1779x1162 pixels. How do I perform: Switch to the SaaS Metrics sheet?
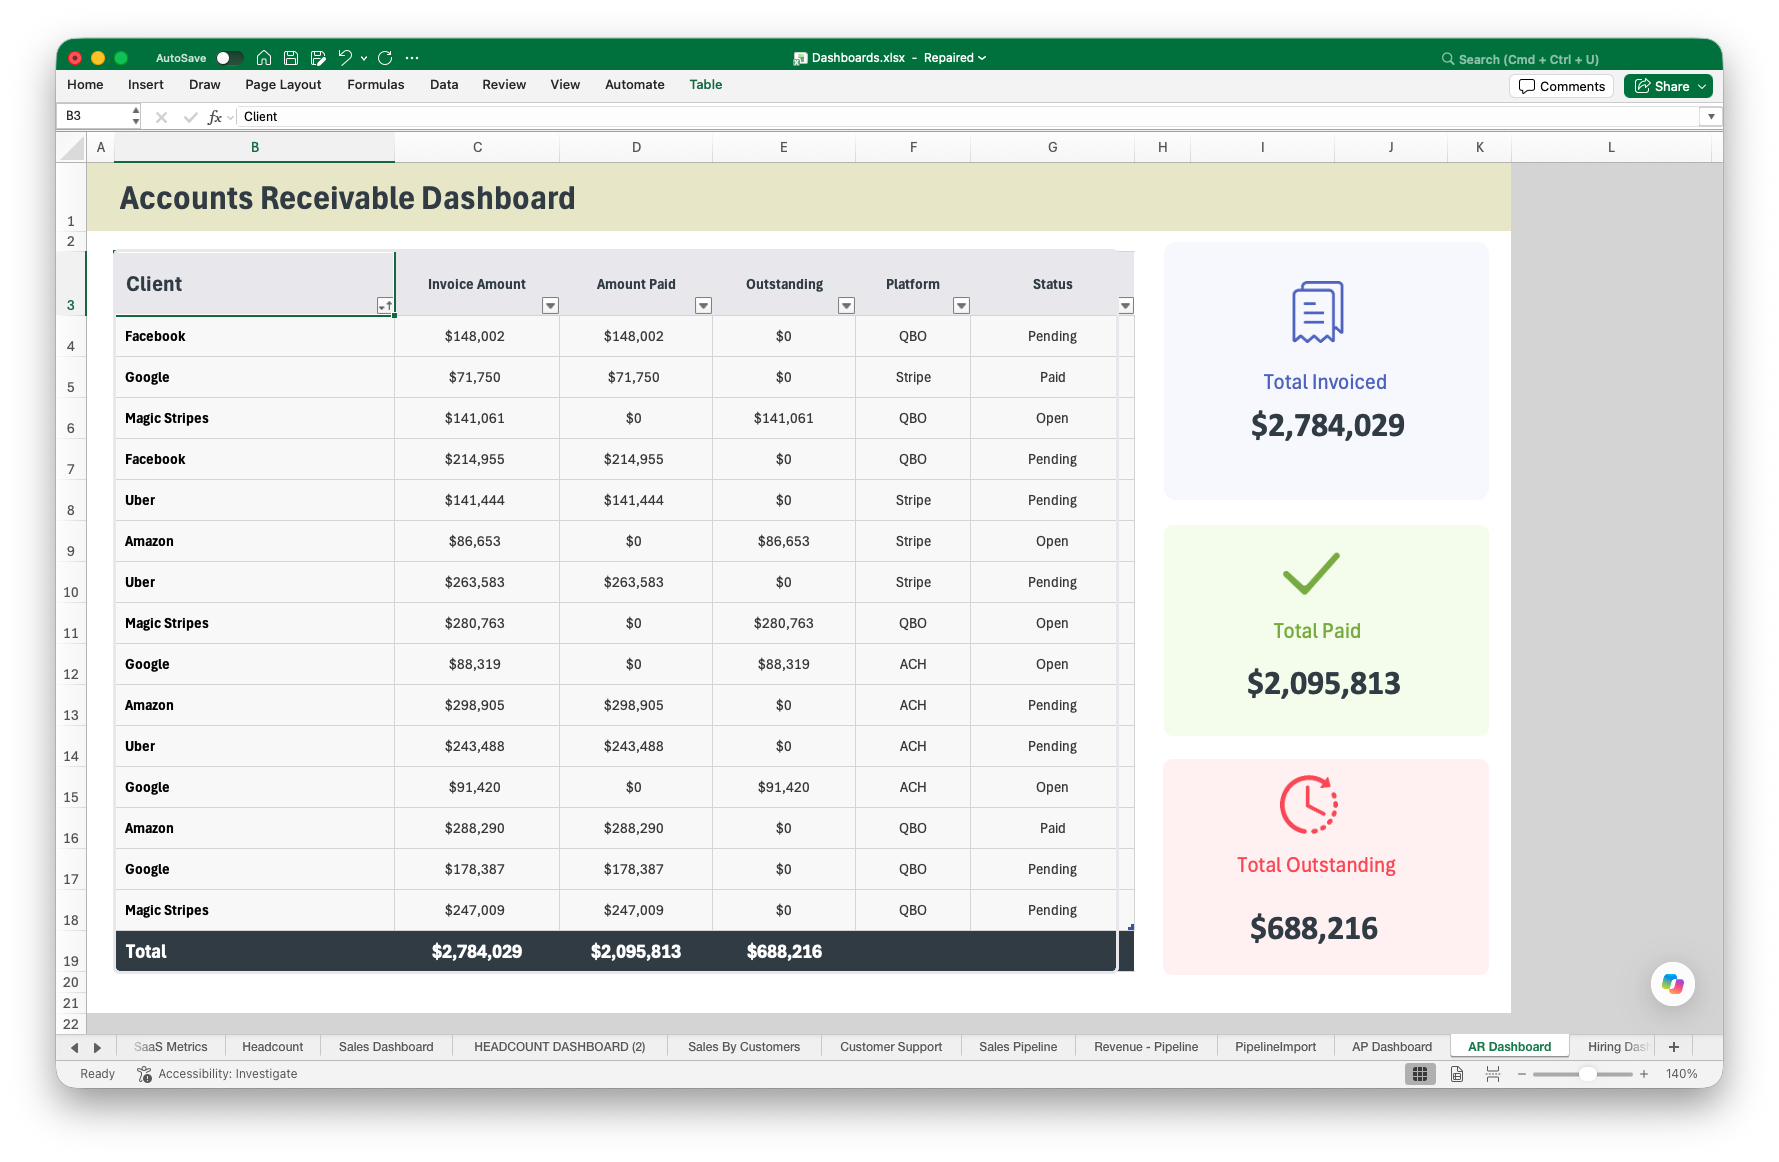(x=171, y=1047)
